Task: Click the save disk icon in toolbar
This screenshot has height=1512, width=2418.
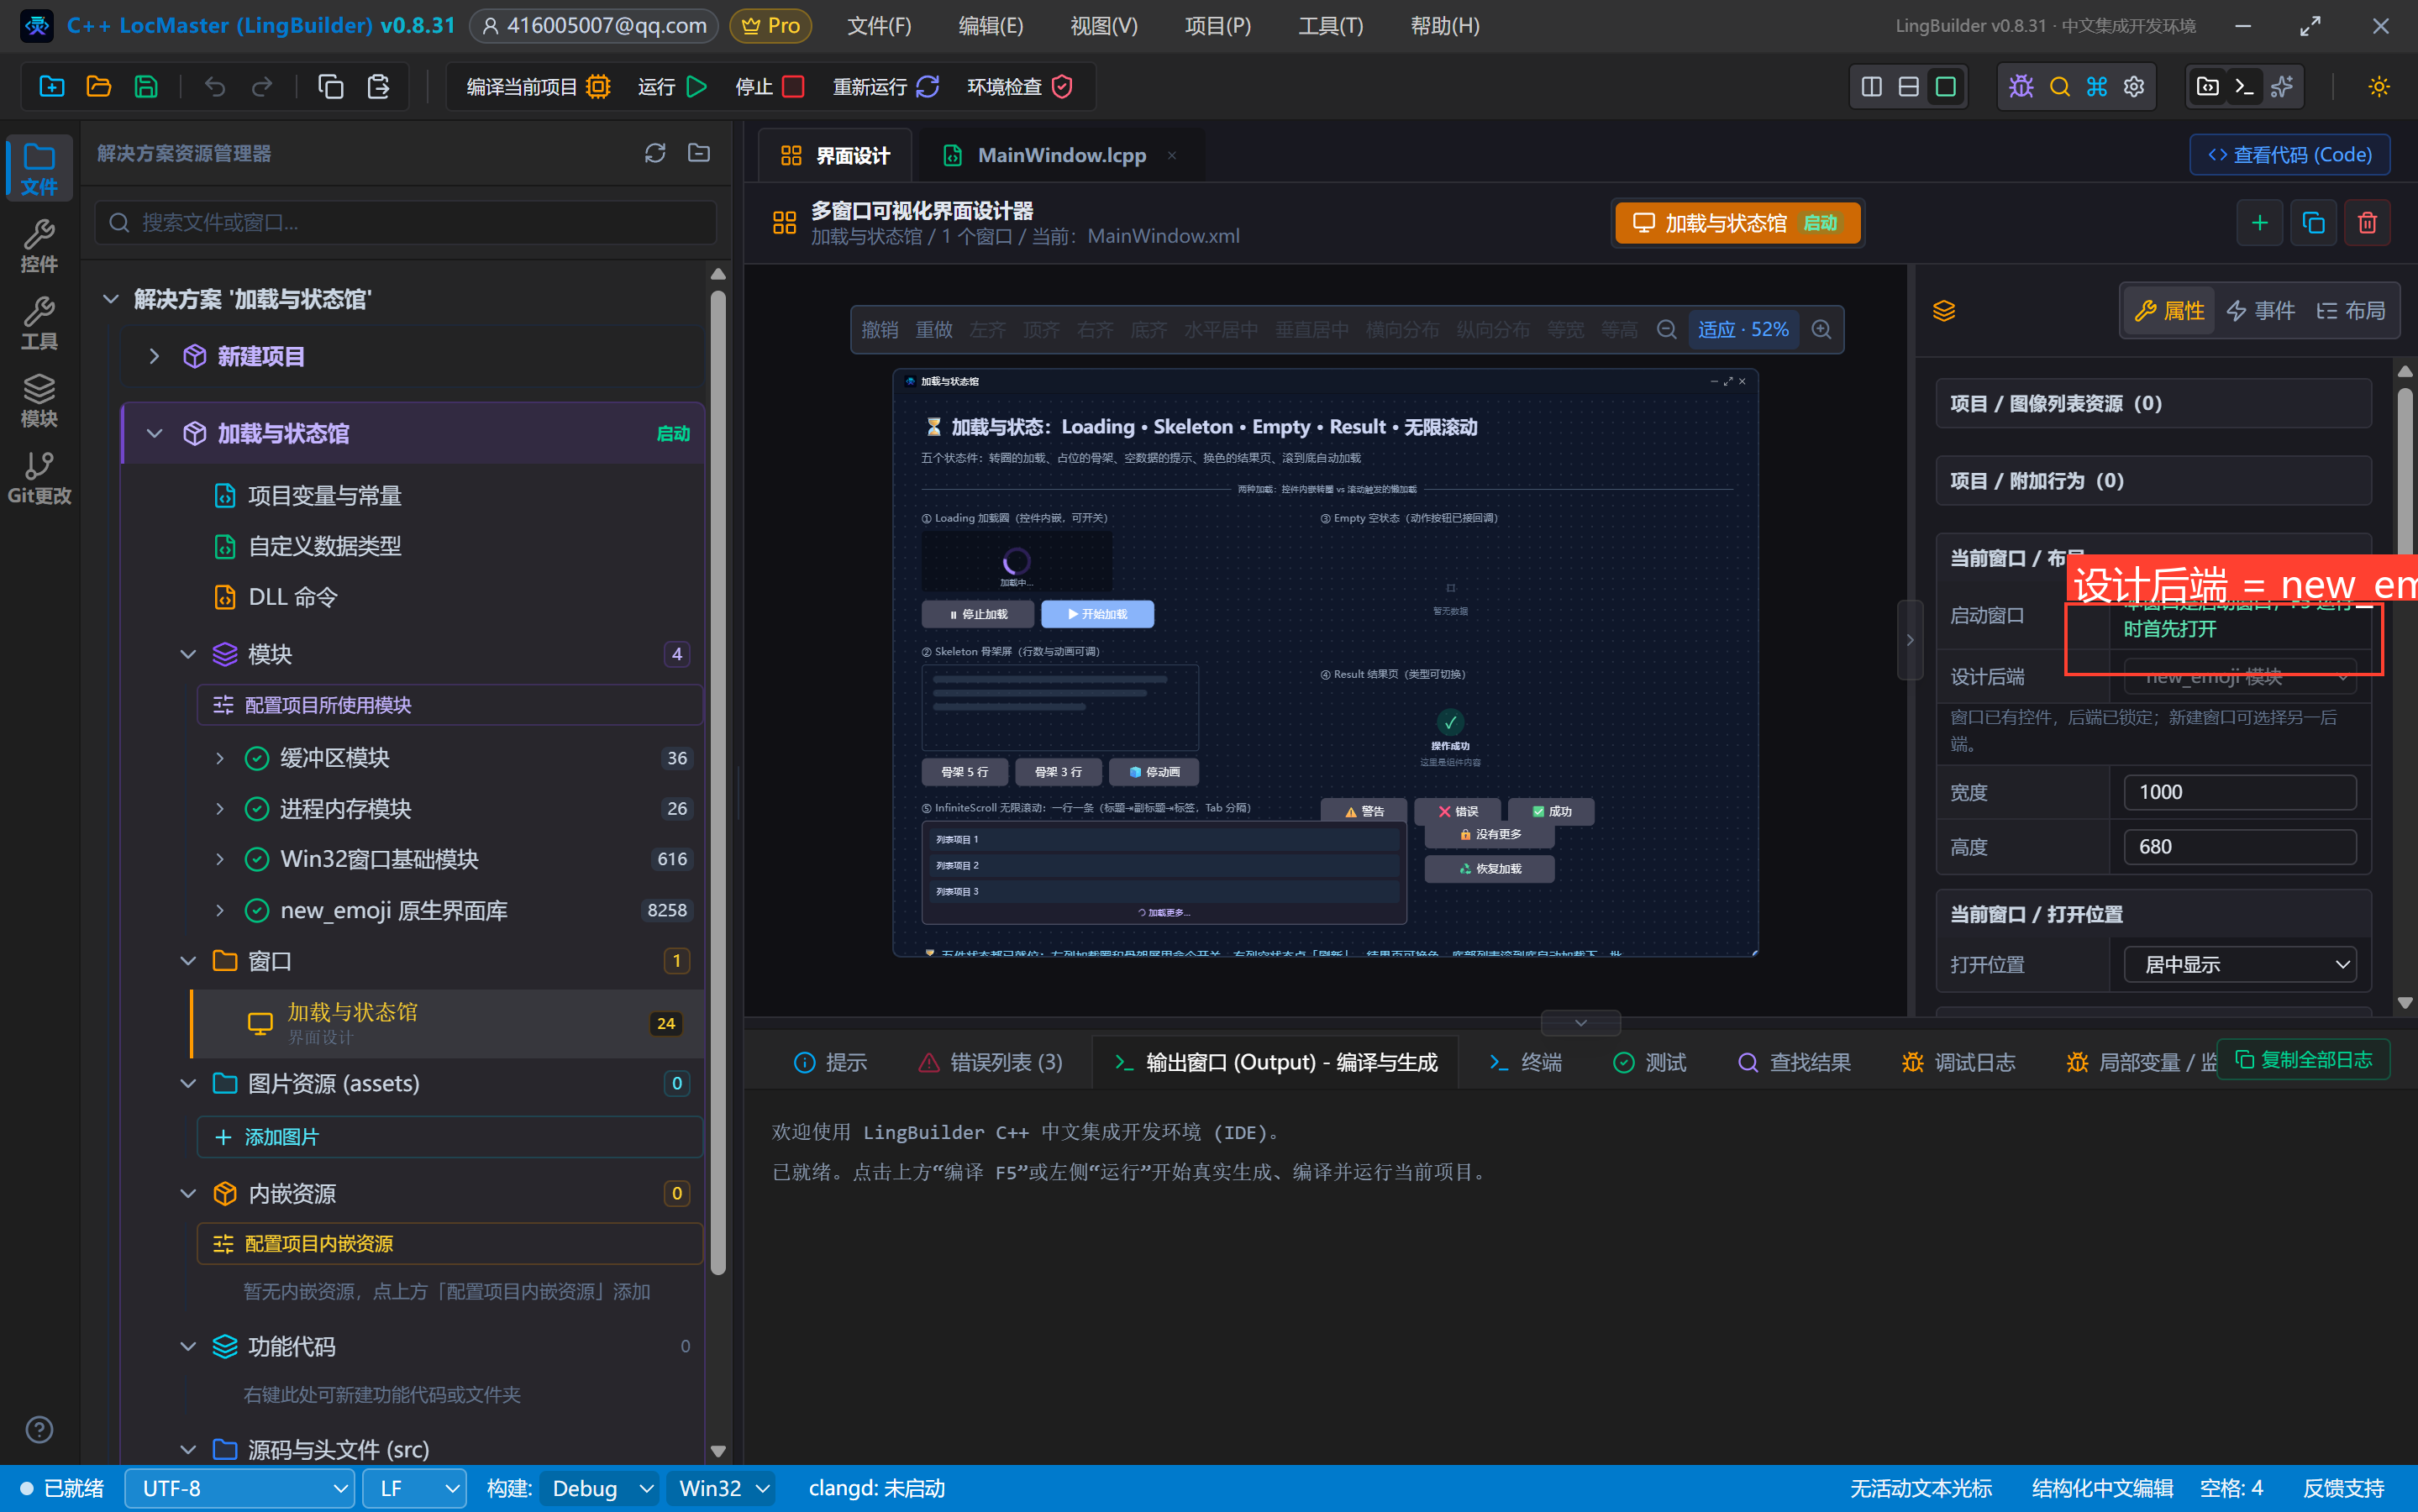Action: click(x=146, y=87)
